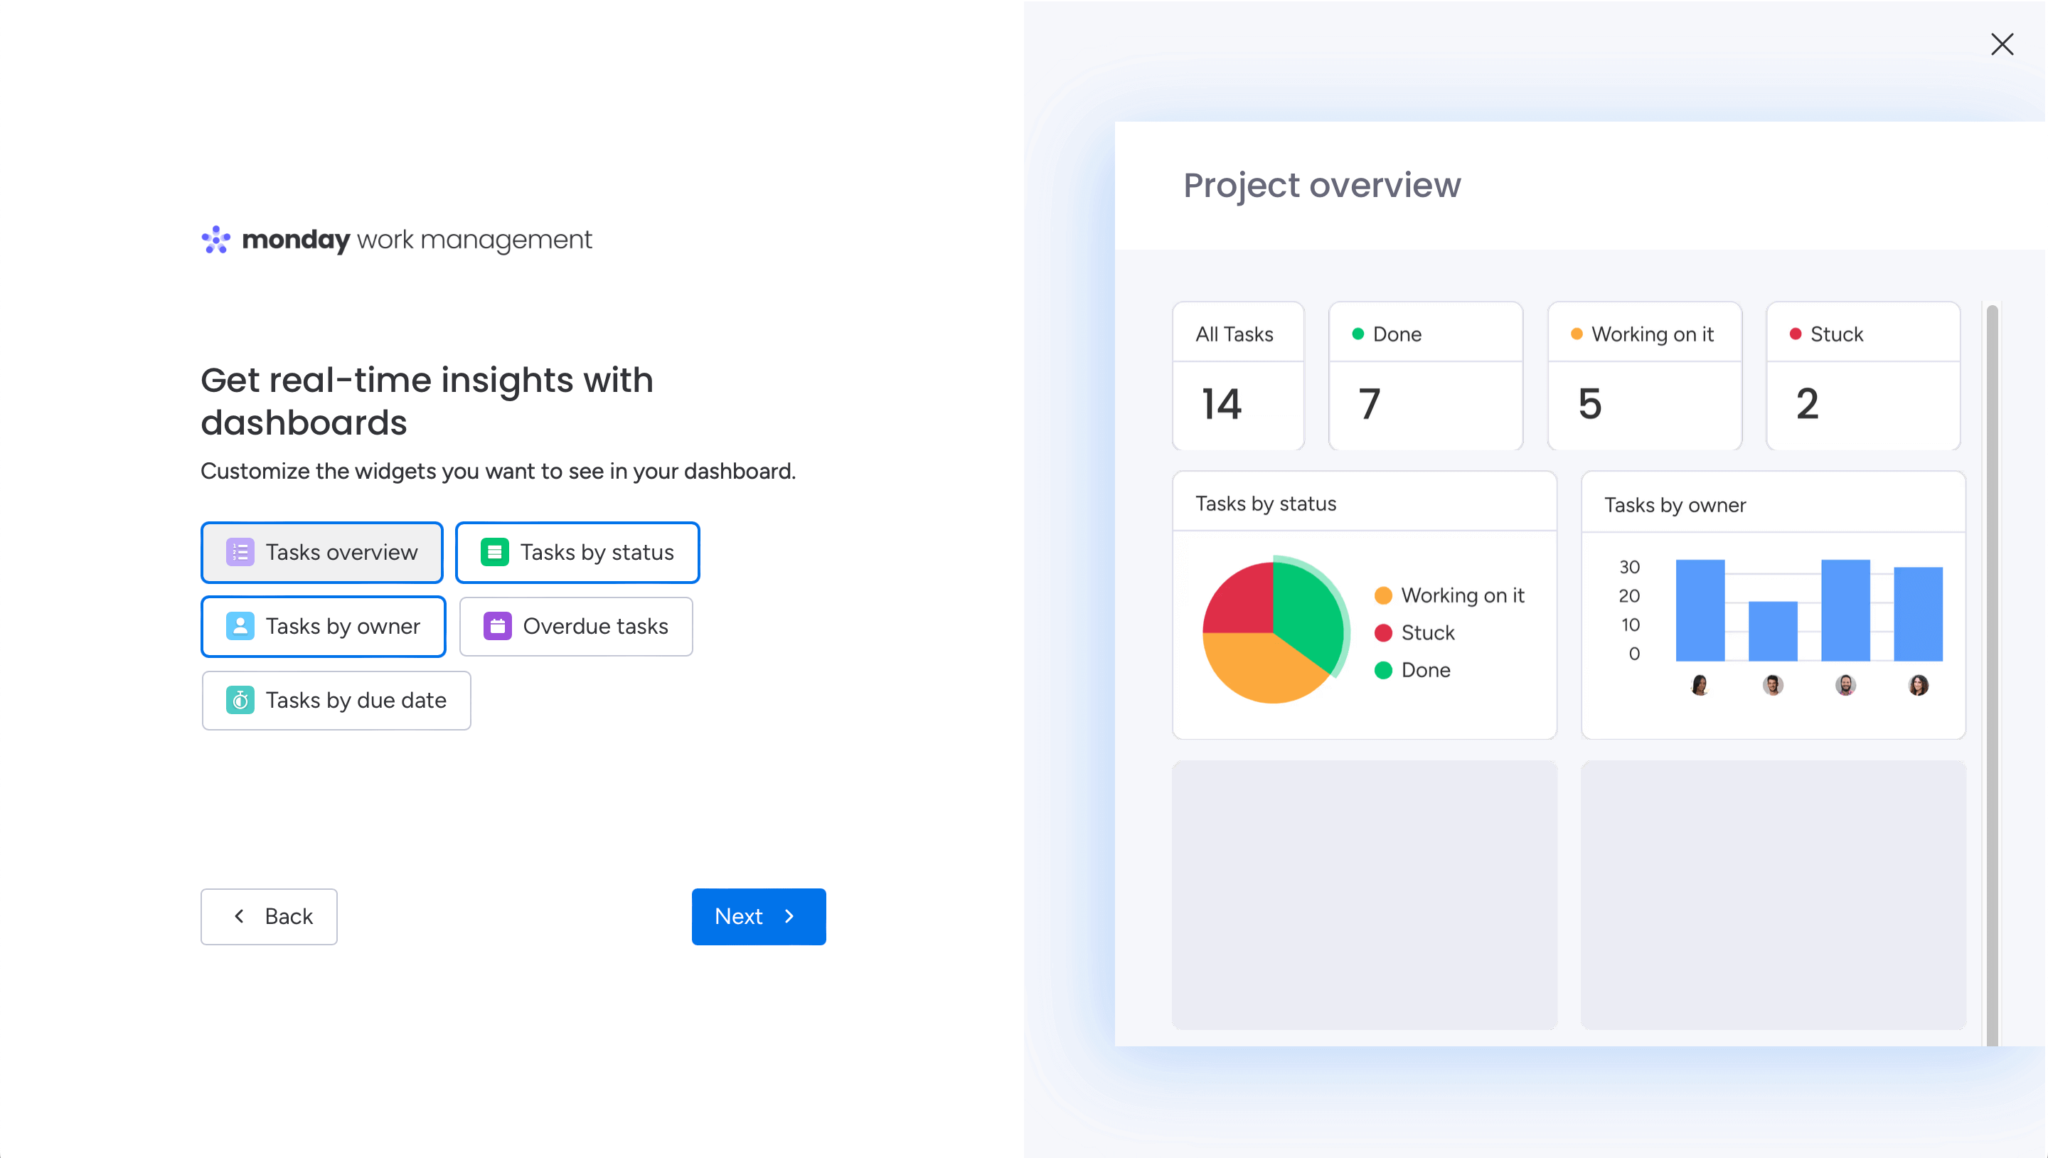
Task: Click the orange Working on it legend dot
Action: [1384, 595]
